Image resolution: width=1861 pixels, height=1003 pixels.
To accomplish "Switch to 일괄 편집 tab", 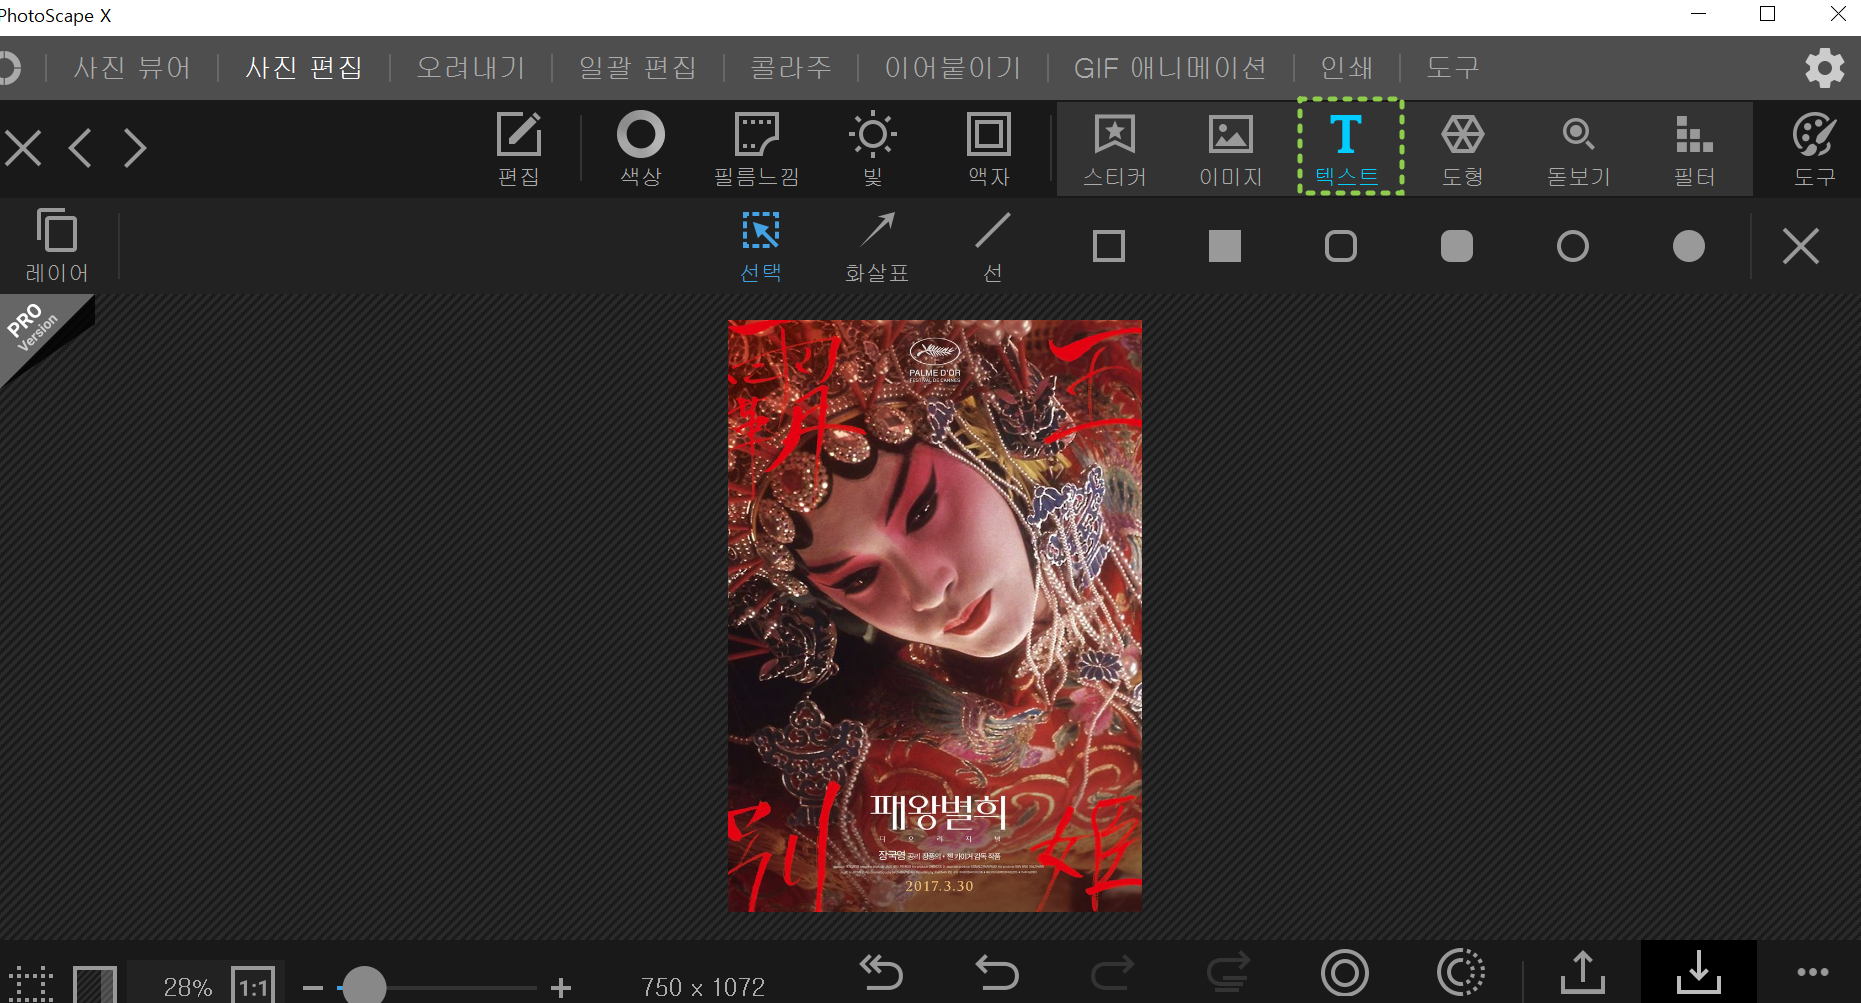I will click(638, 67).
